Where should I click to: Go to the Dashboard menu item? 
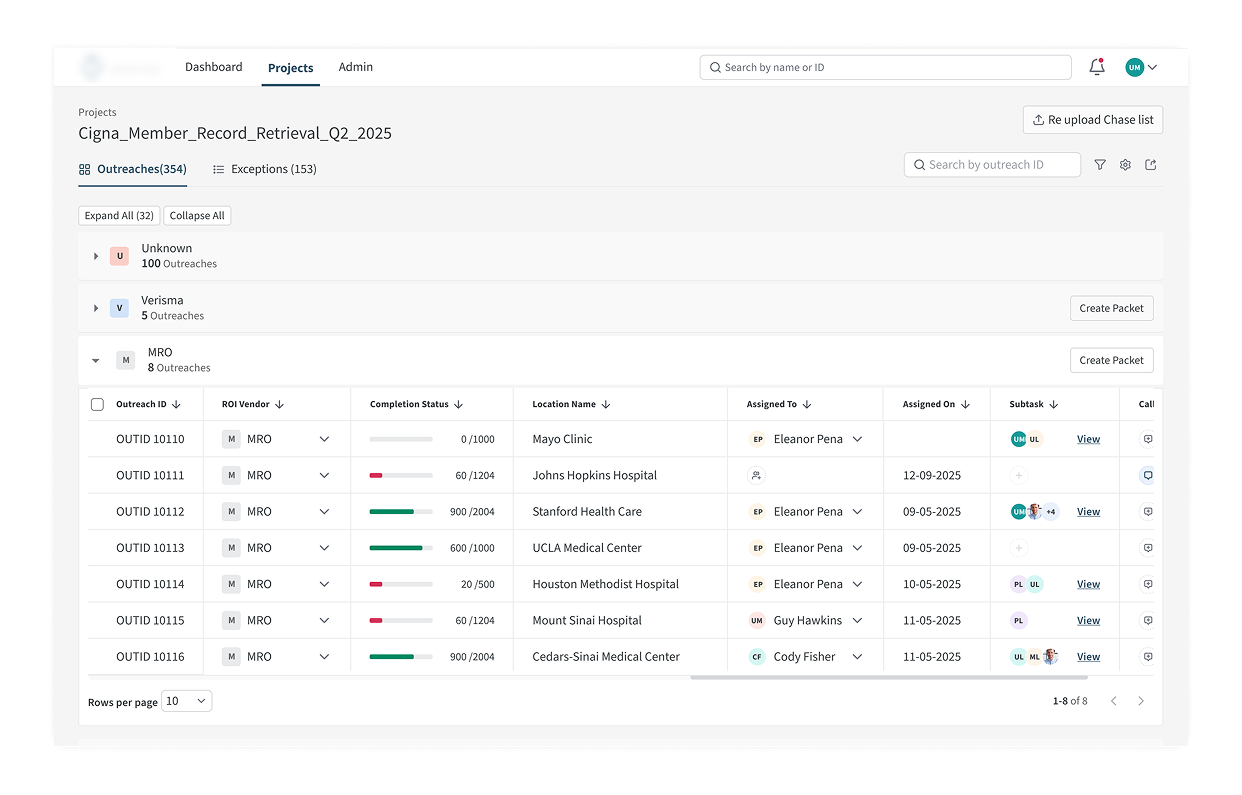pyautogui.click(x=213, y=67)
